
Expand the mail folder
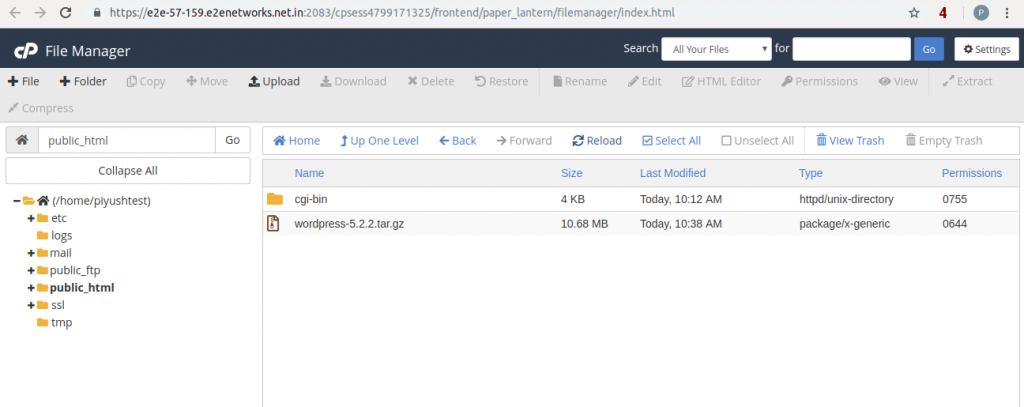click(x=31, y=253)
